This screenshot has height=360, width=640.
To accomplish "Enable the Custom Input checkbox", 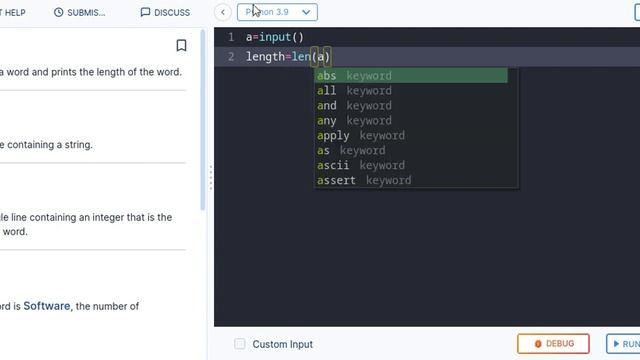I will 240,344.
